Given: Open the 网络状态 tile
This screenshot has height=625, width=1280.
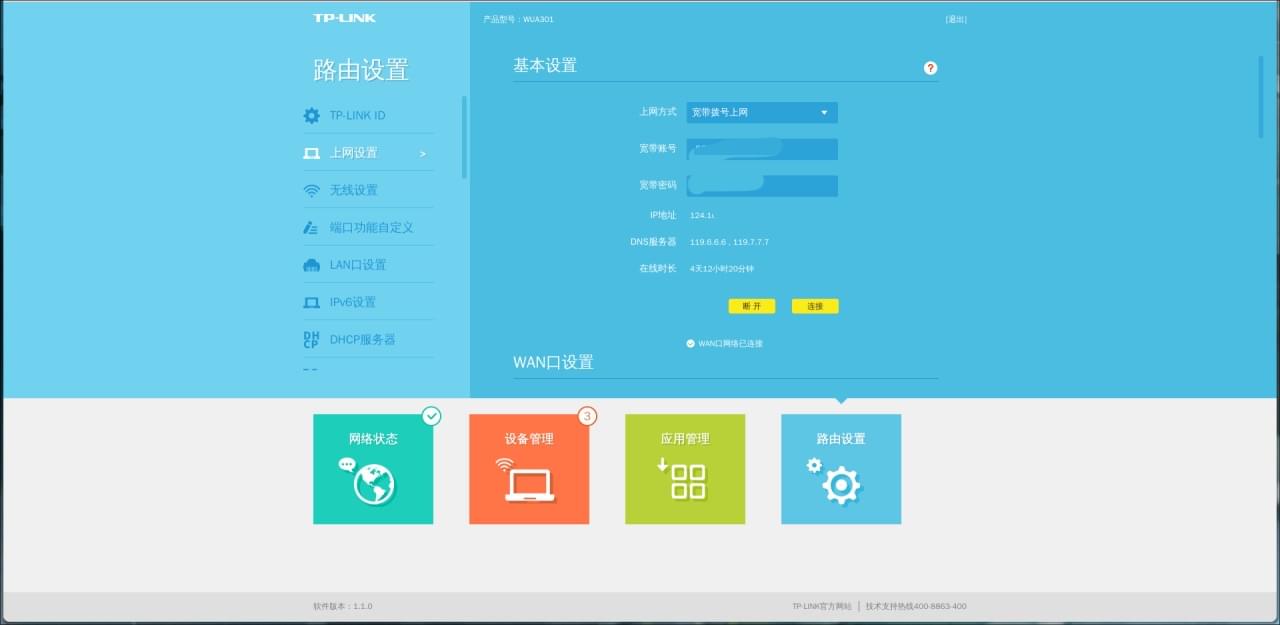Looking at the screenshot, I should (x=373, y=469).
